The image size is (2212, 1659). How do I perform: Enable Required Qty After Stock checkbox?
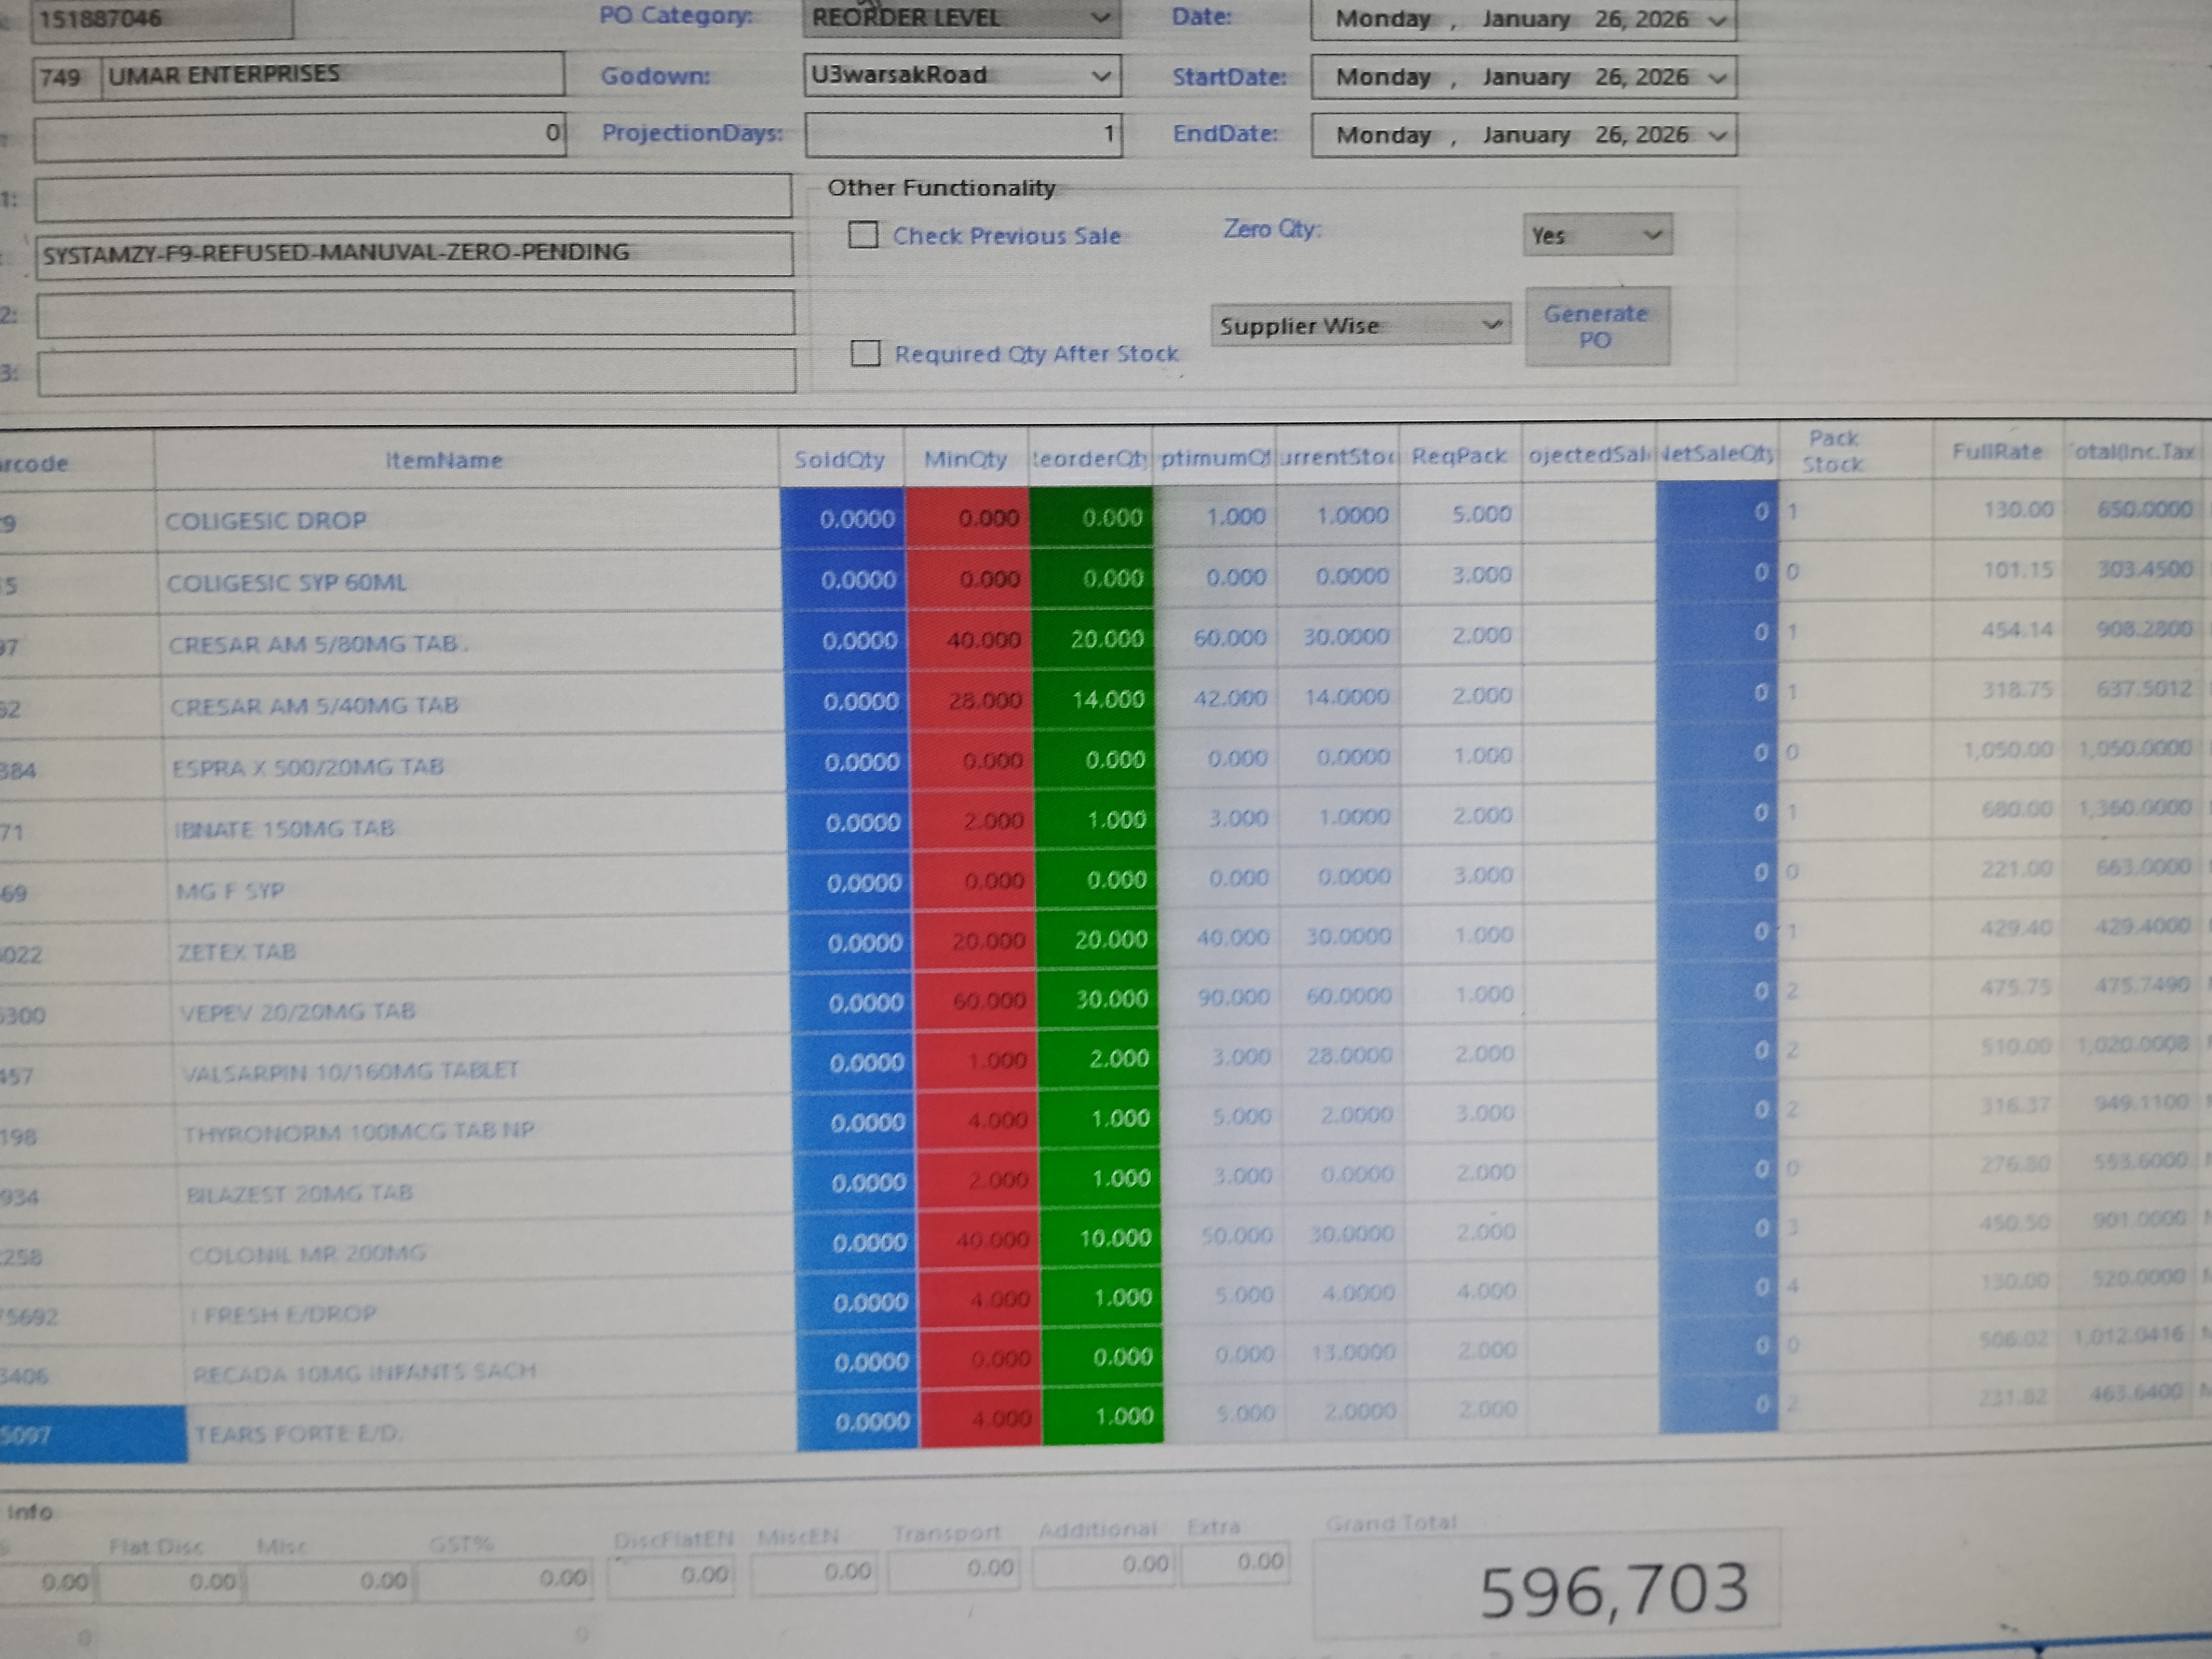point(865,353)
